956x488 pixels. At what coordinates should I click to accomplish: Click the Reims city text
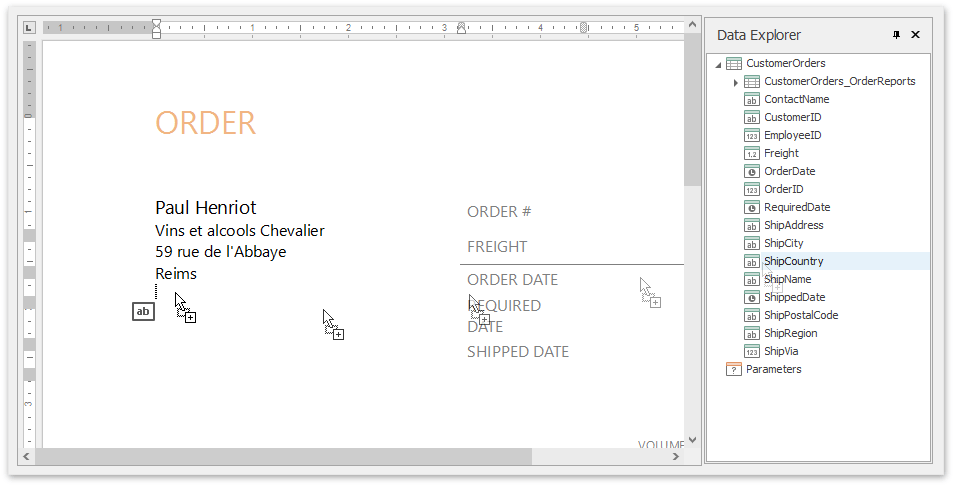176,274
